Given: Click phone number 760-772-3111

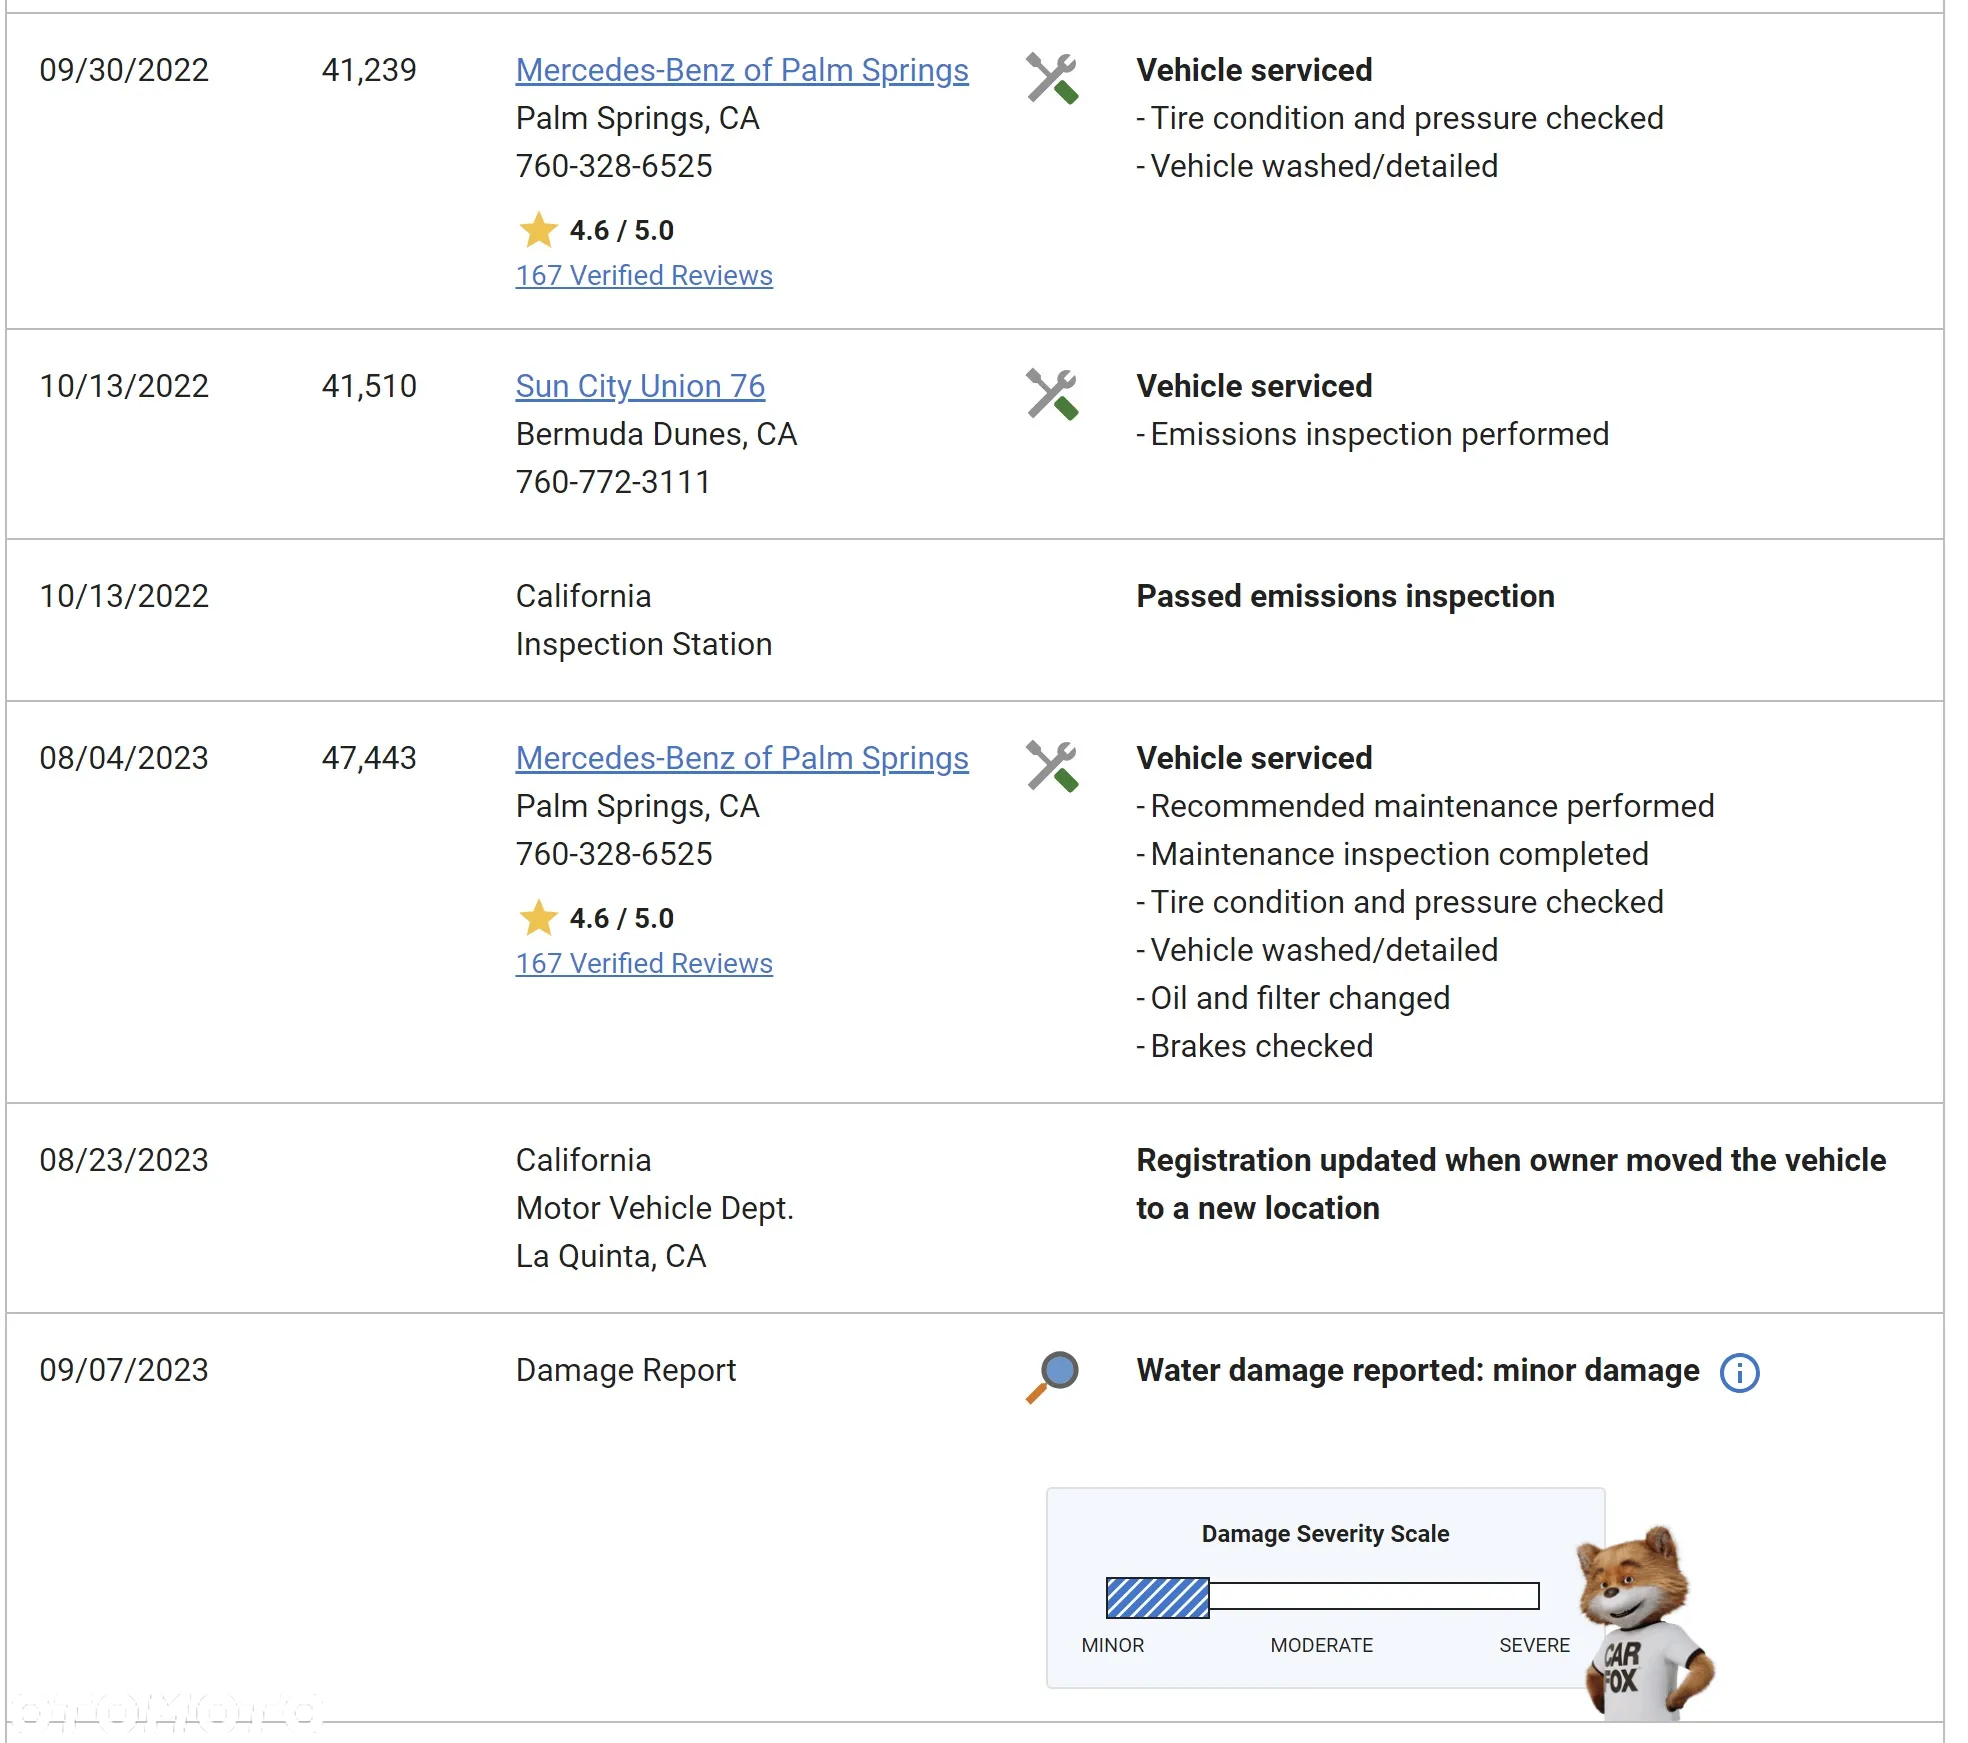Looking at the screenshot, I should (x=613, y=482).
